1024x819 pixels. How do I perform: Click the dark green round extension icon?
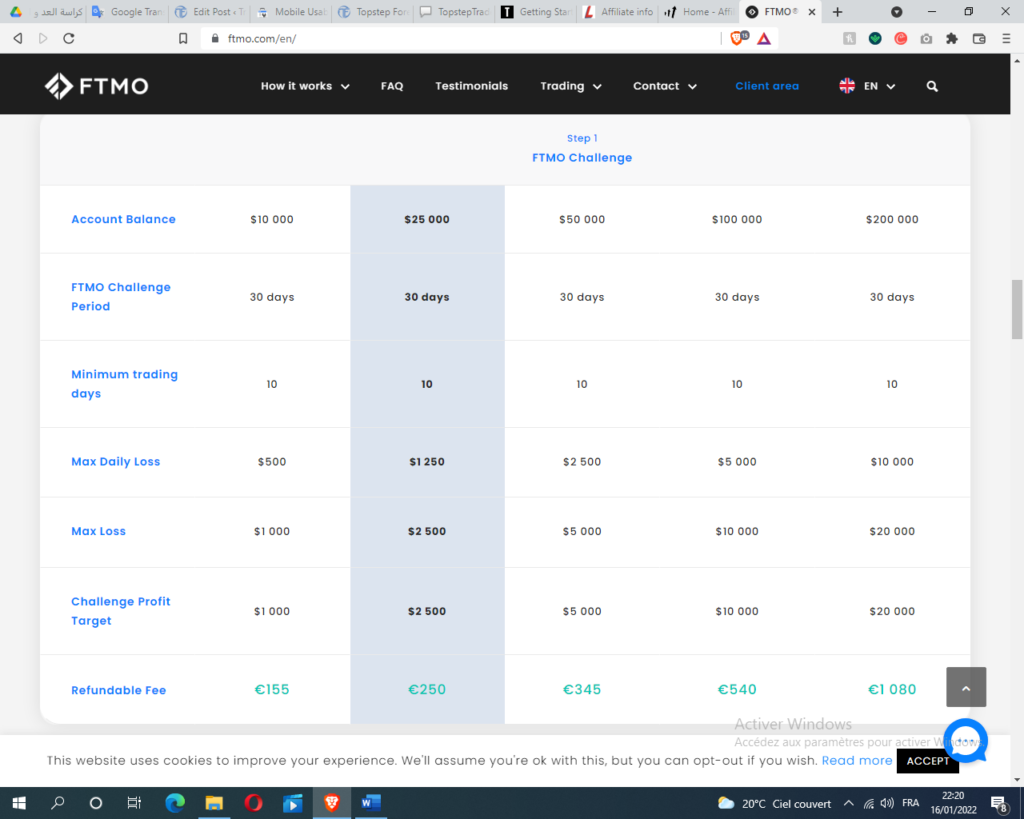tap(875, 39)
